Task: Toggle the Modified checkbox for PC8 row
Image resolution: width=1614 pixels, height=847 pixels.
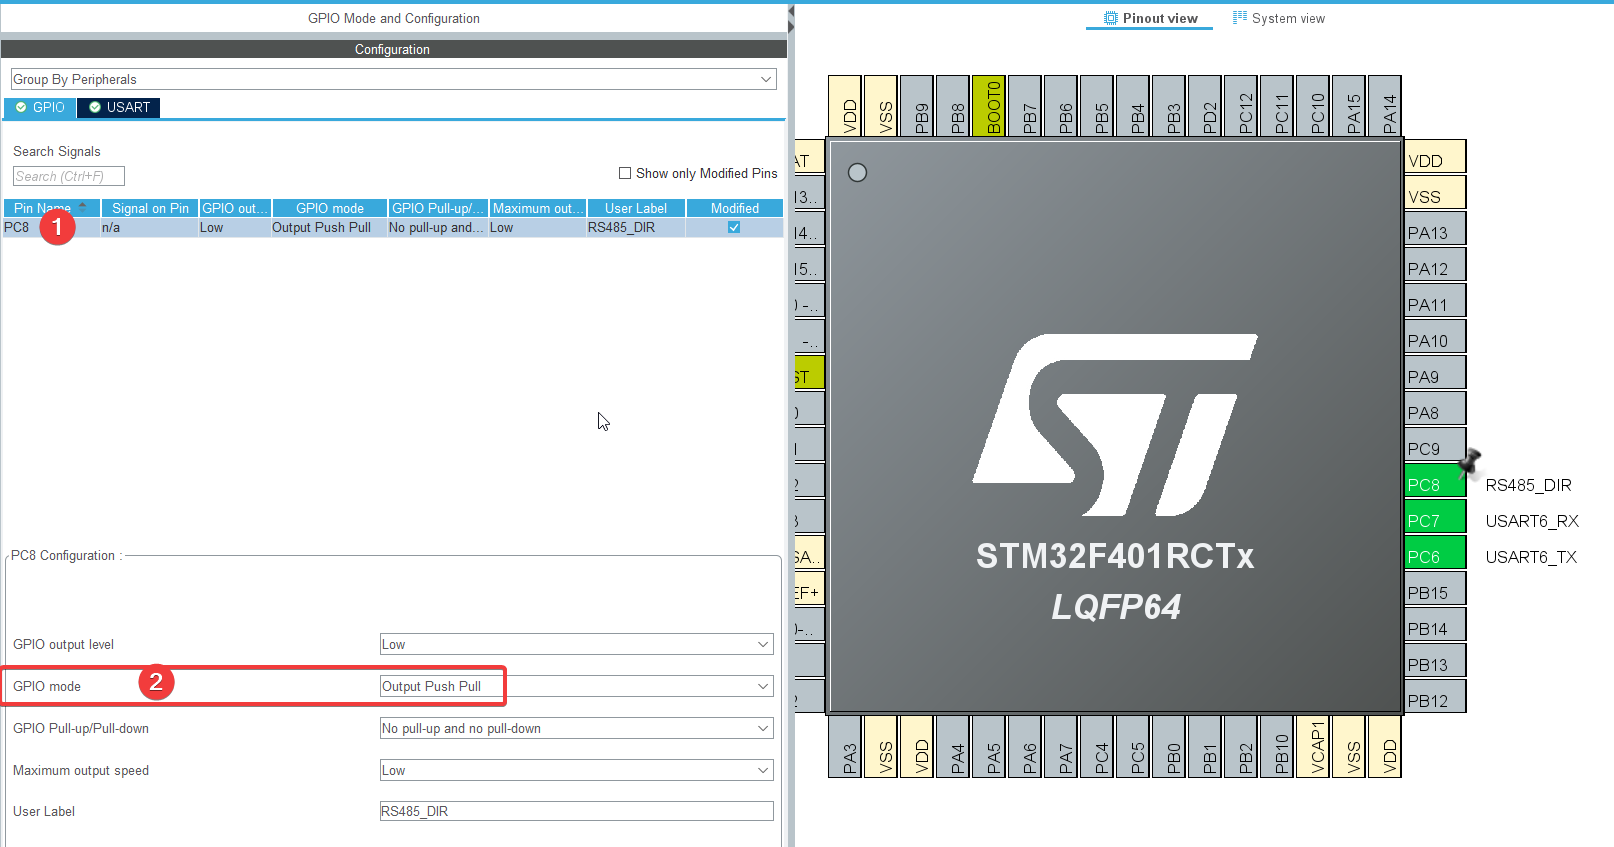Action: (x=734, y=228)
